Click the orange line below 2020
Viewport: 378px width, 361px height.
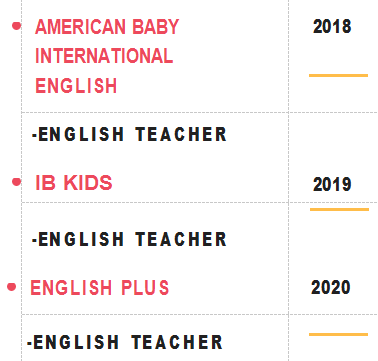click(338, 334)
